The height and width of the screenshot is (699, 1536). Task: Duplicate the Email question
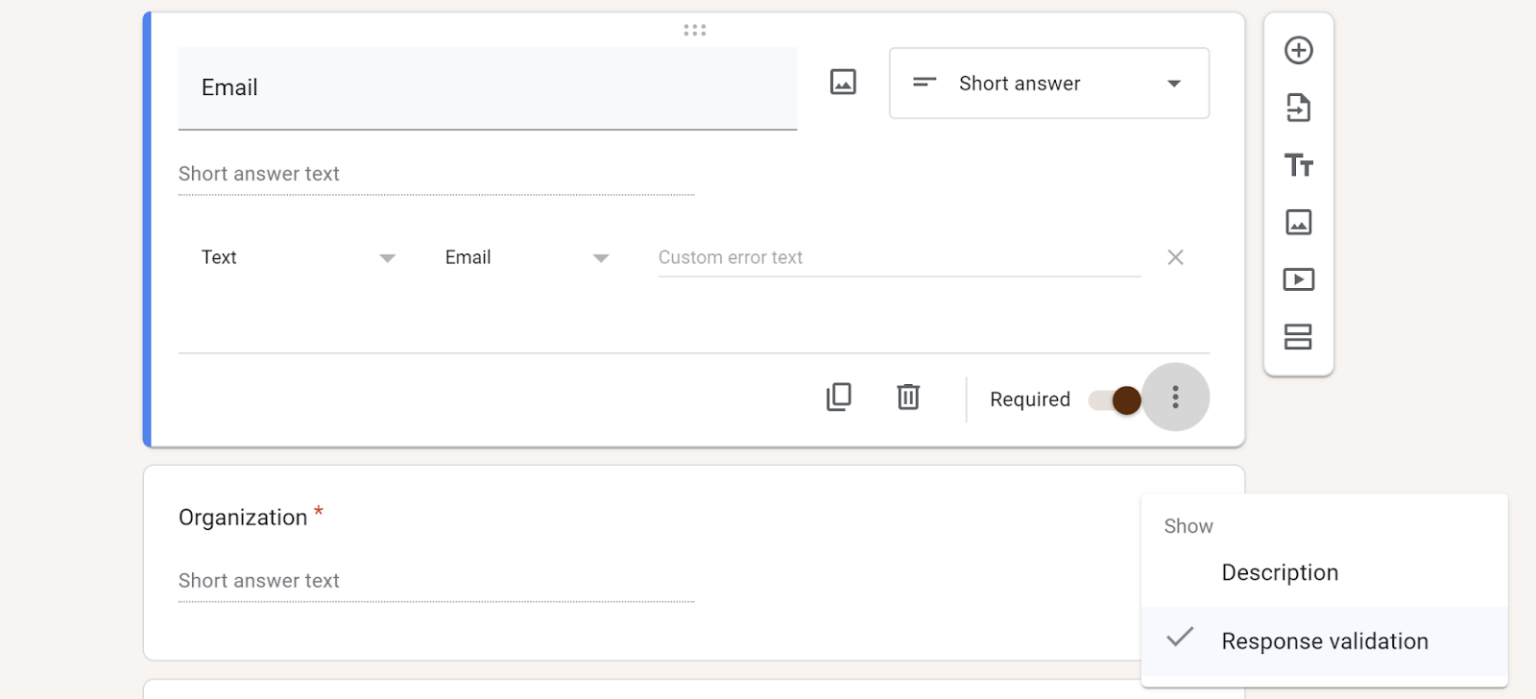point(838,397)
